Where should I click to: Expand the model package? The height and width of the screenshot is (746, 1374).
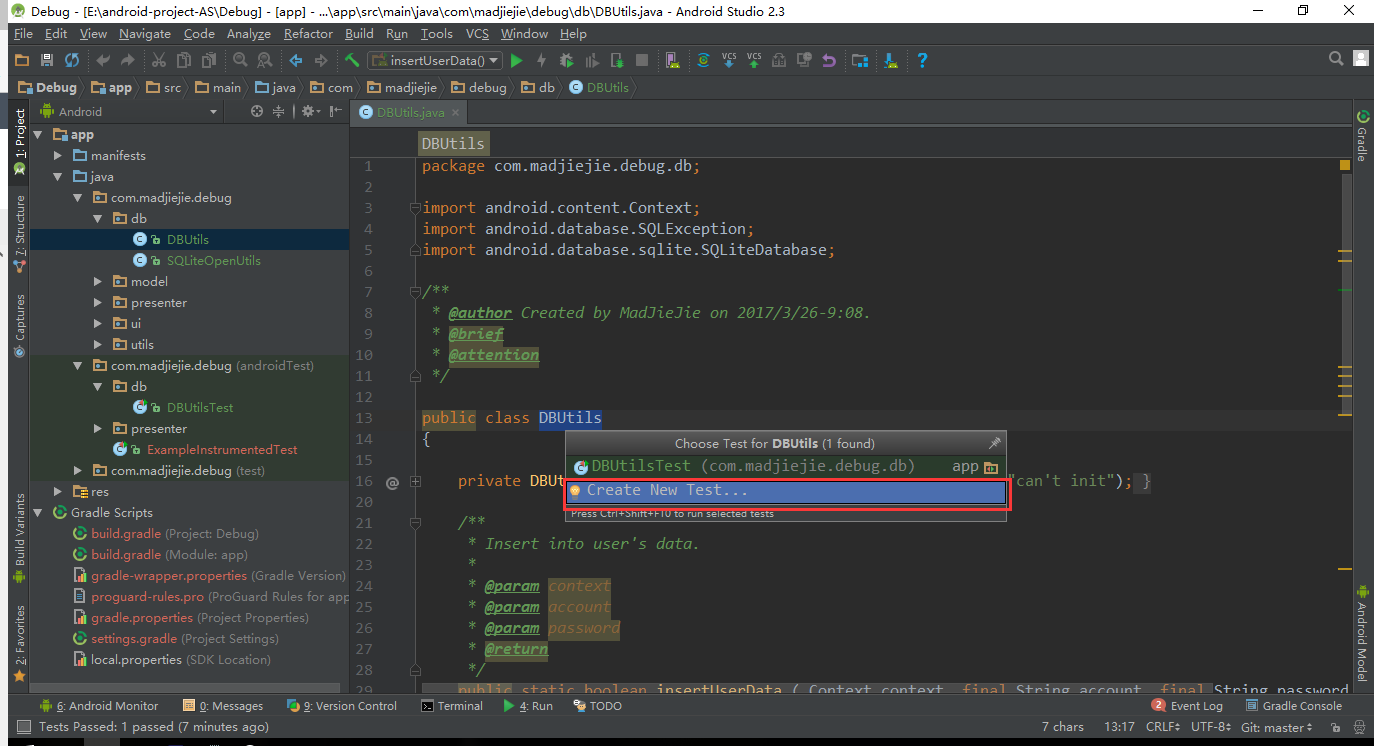(98, 282)
